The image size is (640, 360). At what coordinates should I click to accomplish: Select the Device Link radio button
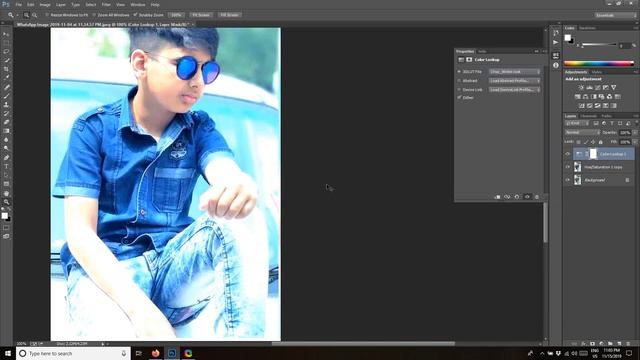tap(459, 90)
